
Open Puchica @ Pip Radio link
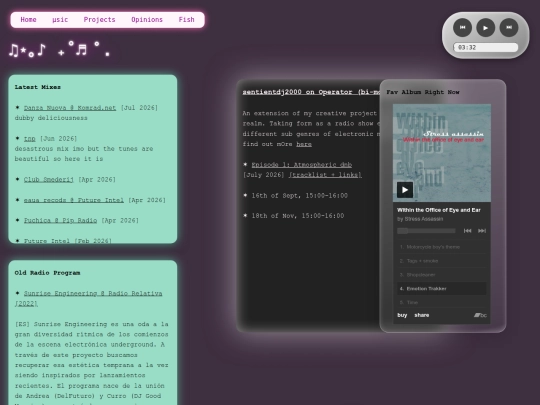click(60, 220)
